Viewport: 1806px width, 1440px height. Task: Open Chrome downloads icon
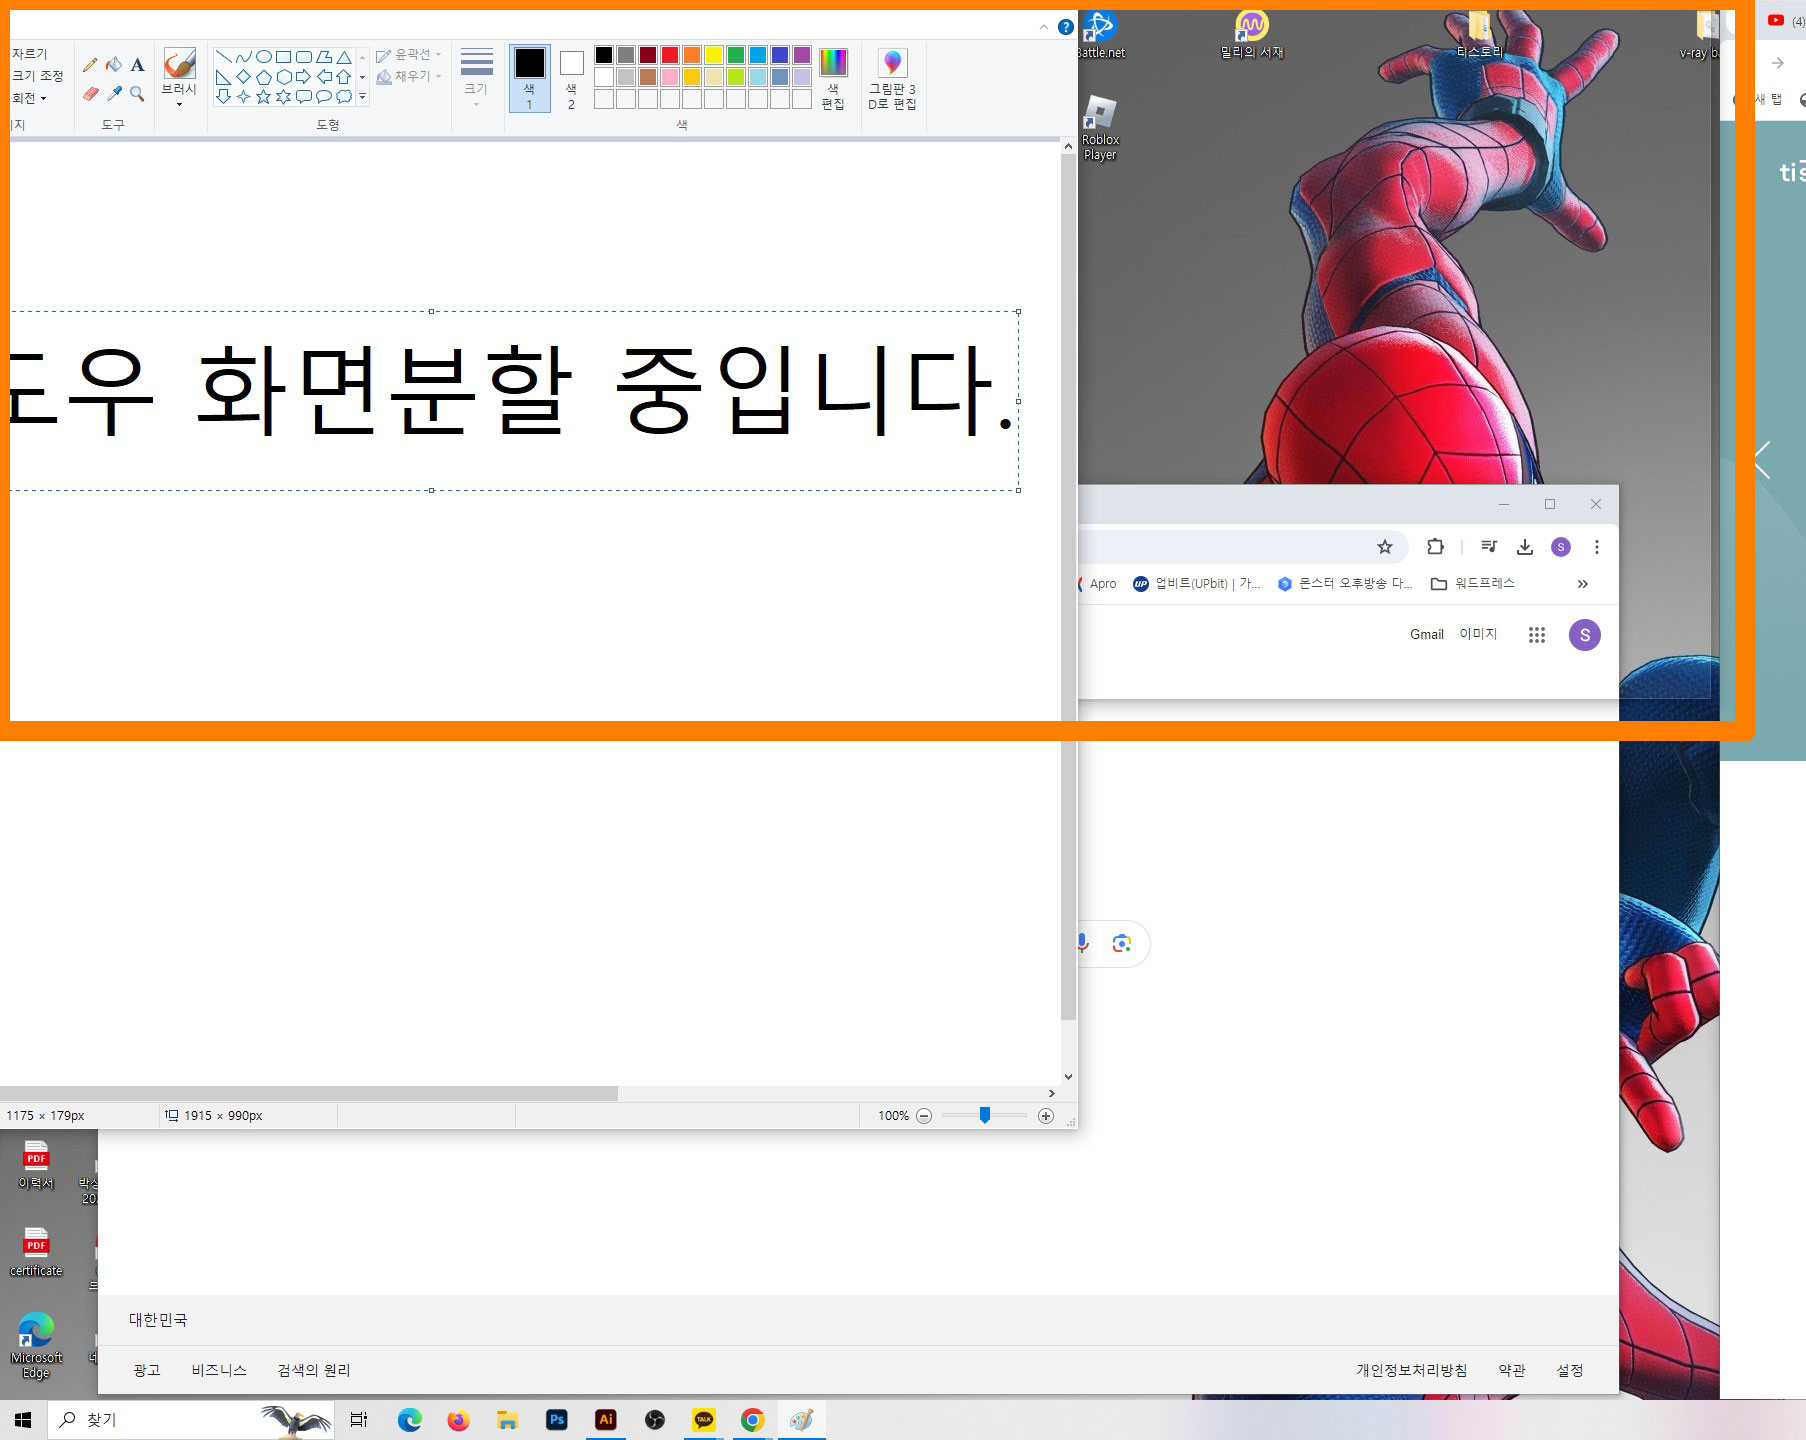1525,547
